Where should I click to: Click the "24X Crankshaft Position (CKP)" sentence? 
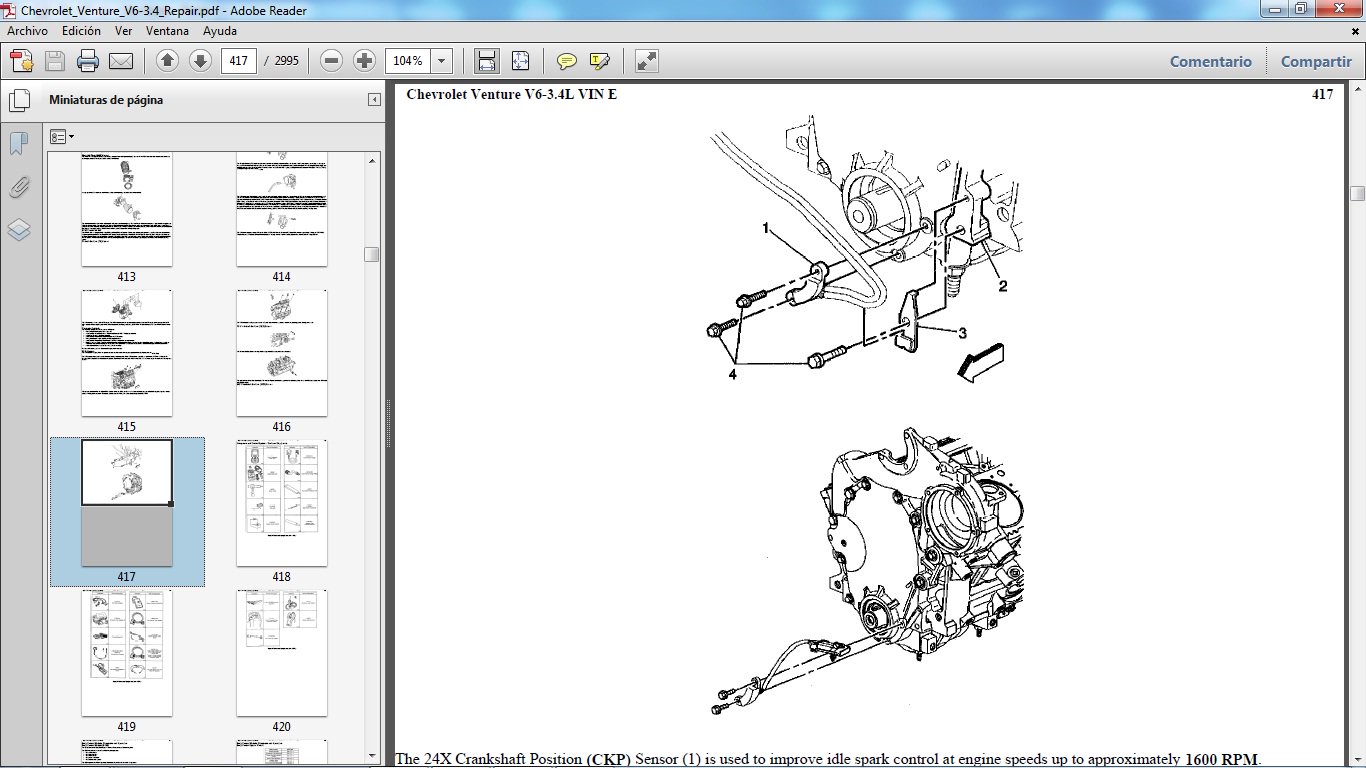[x=828, y=759]
